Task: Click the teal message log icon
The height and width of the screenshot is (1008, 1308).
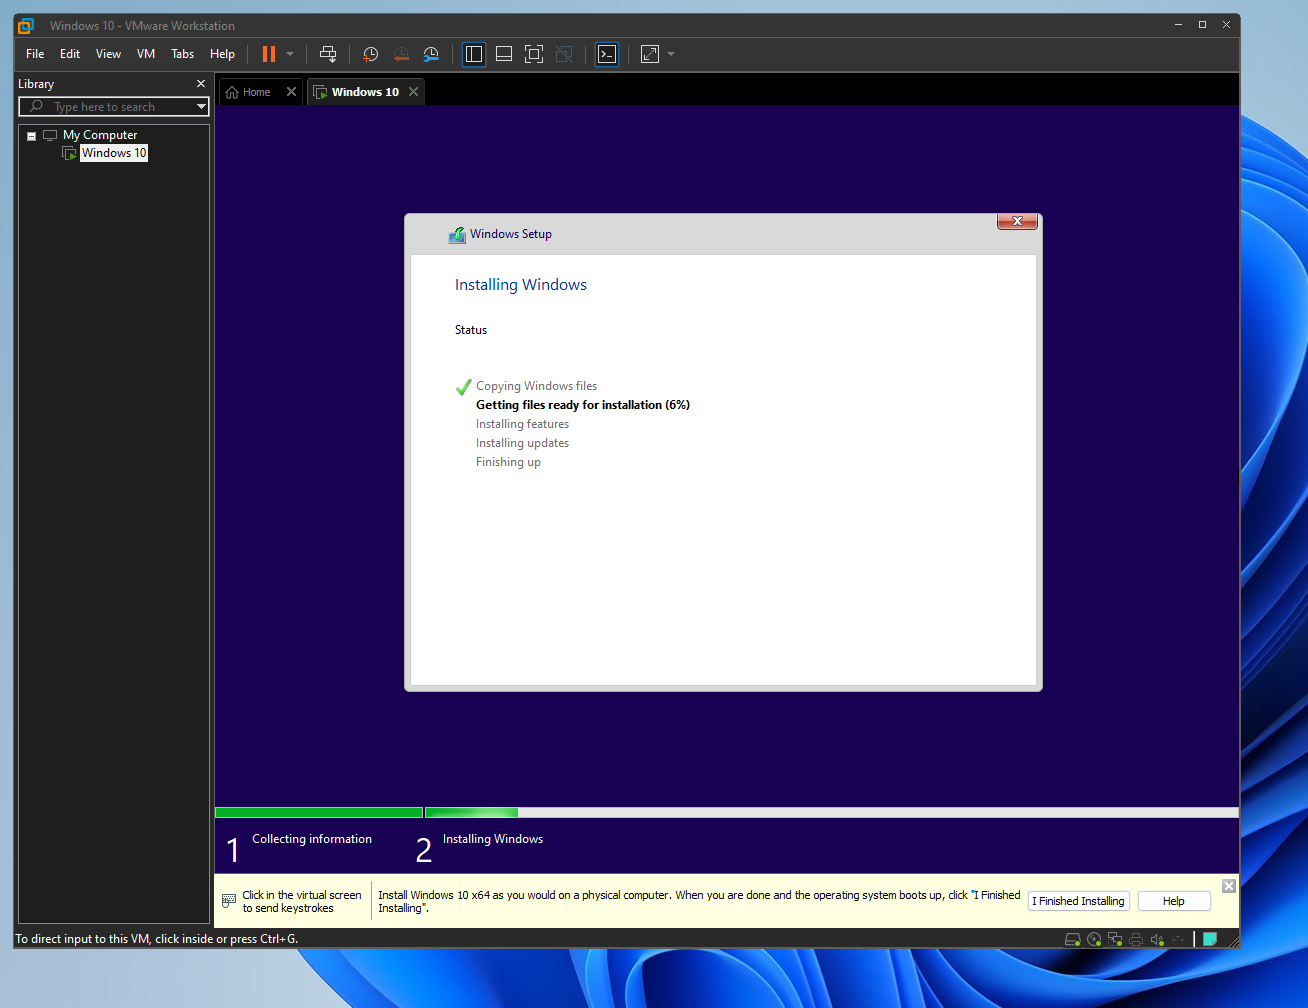Action: [1210, 939]
